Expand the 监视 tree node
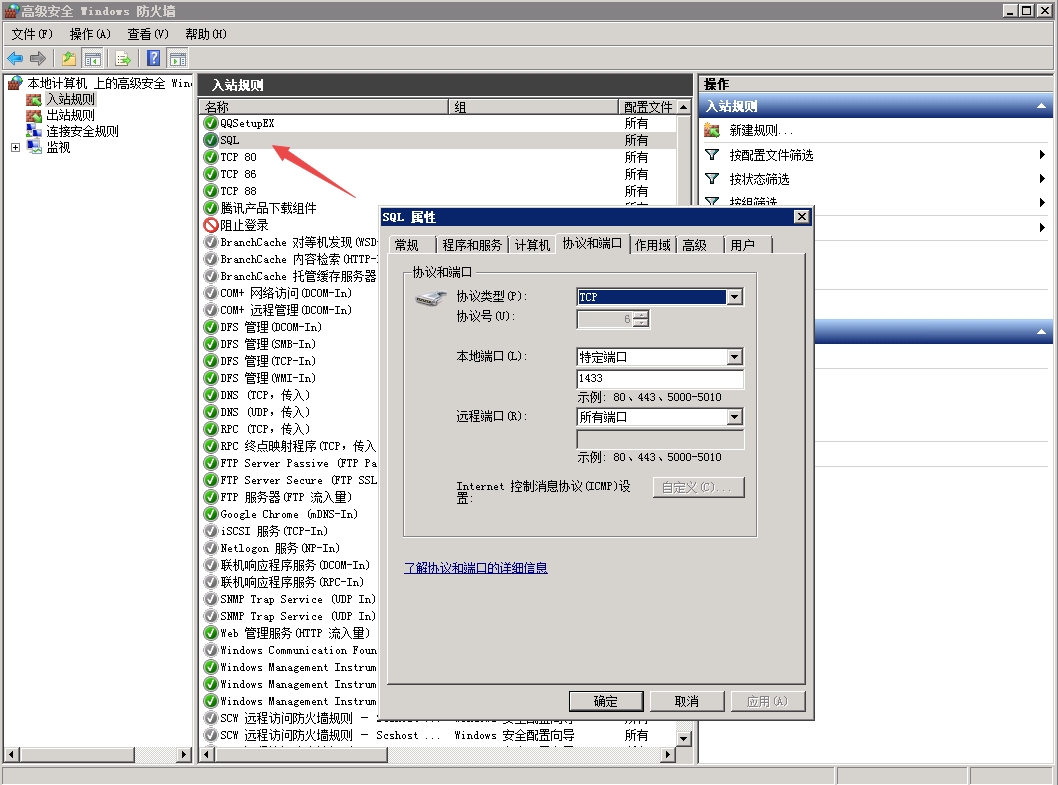 pyautogui.click(x=15, y=148)
